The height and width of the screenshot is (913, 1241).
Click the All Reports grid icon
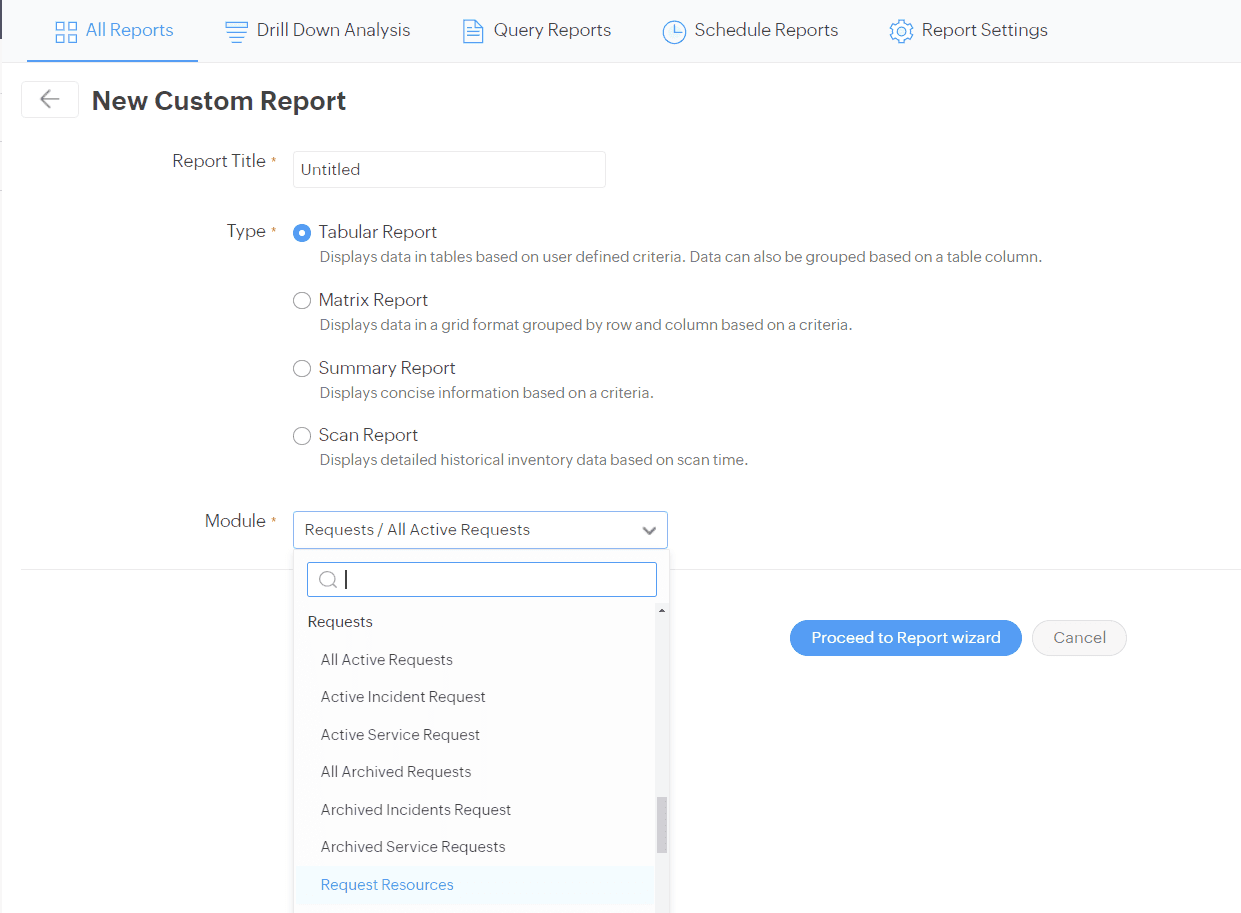[x=67, y=31]
